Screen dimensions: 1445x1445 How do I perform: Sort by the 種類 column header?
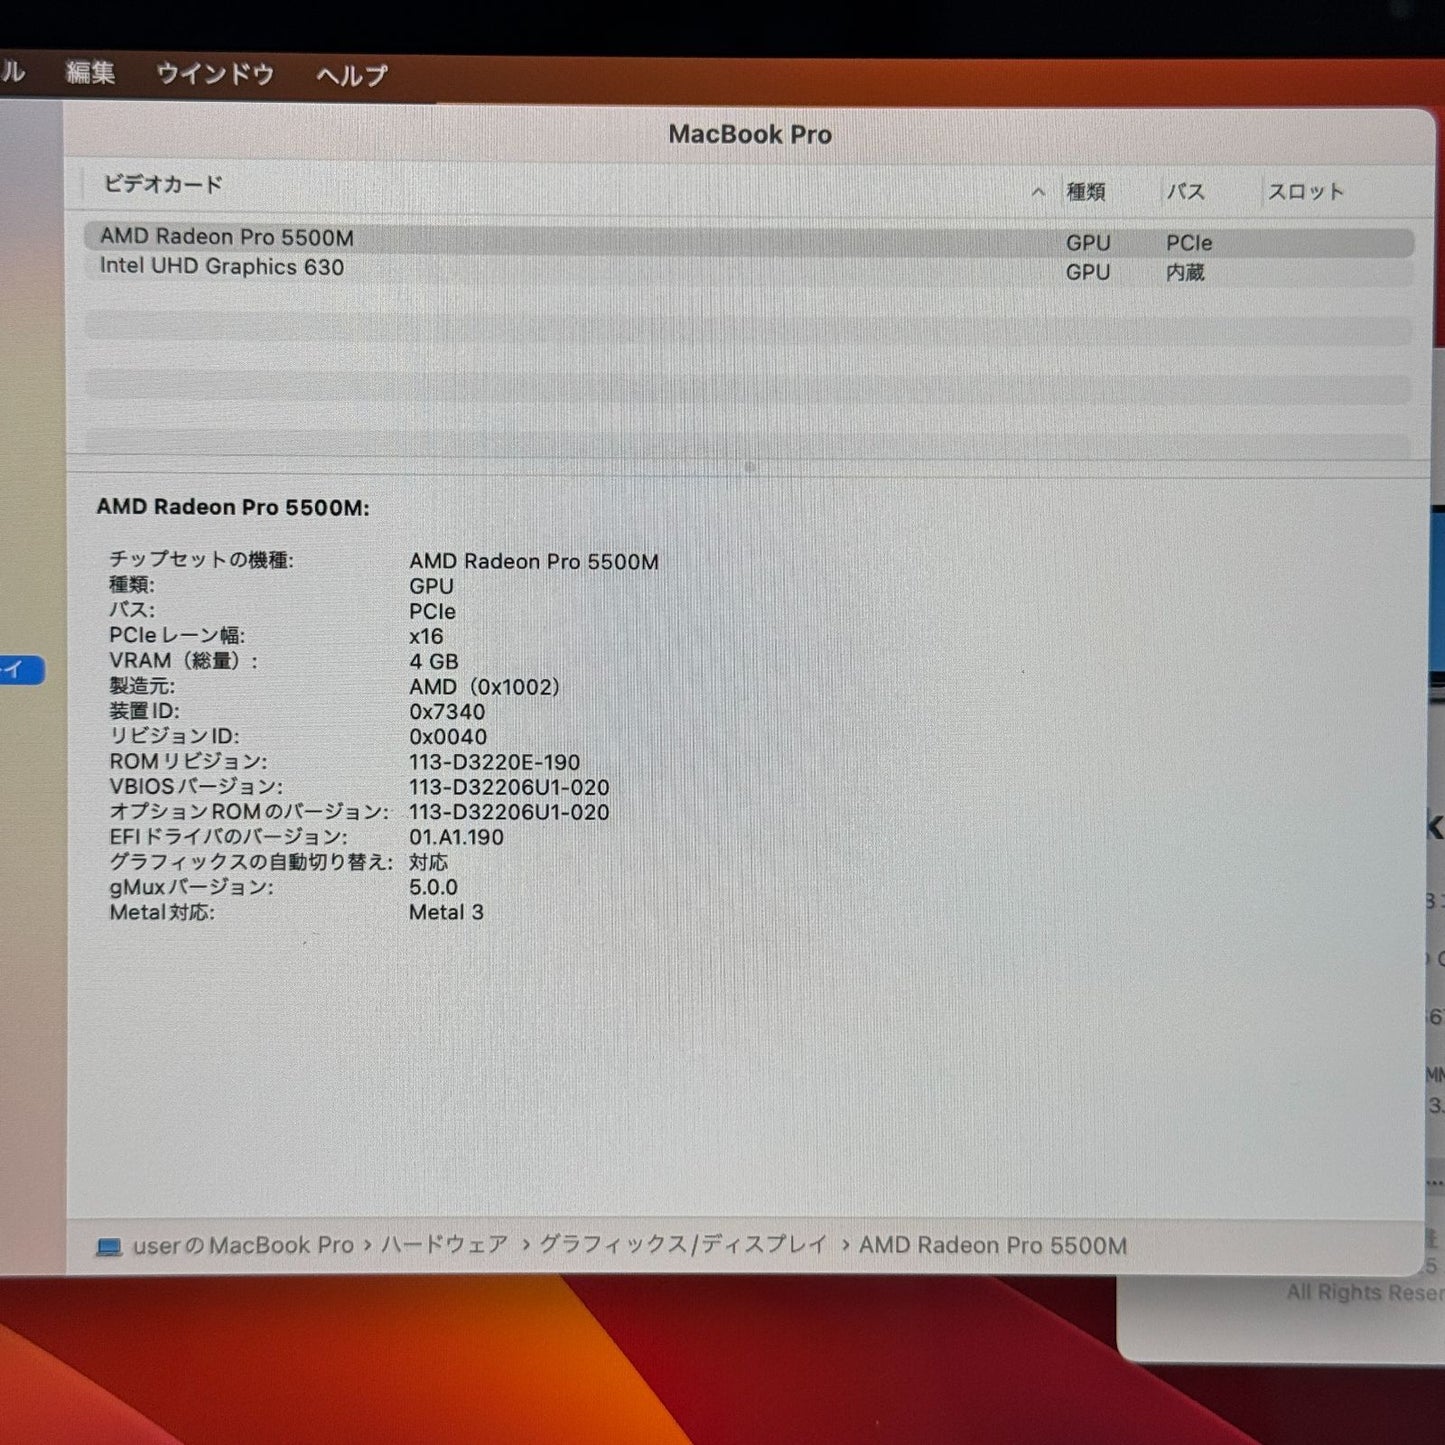tap(1086, 191)
